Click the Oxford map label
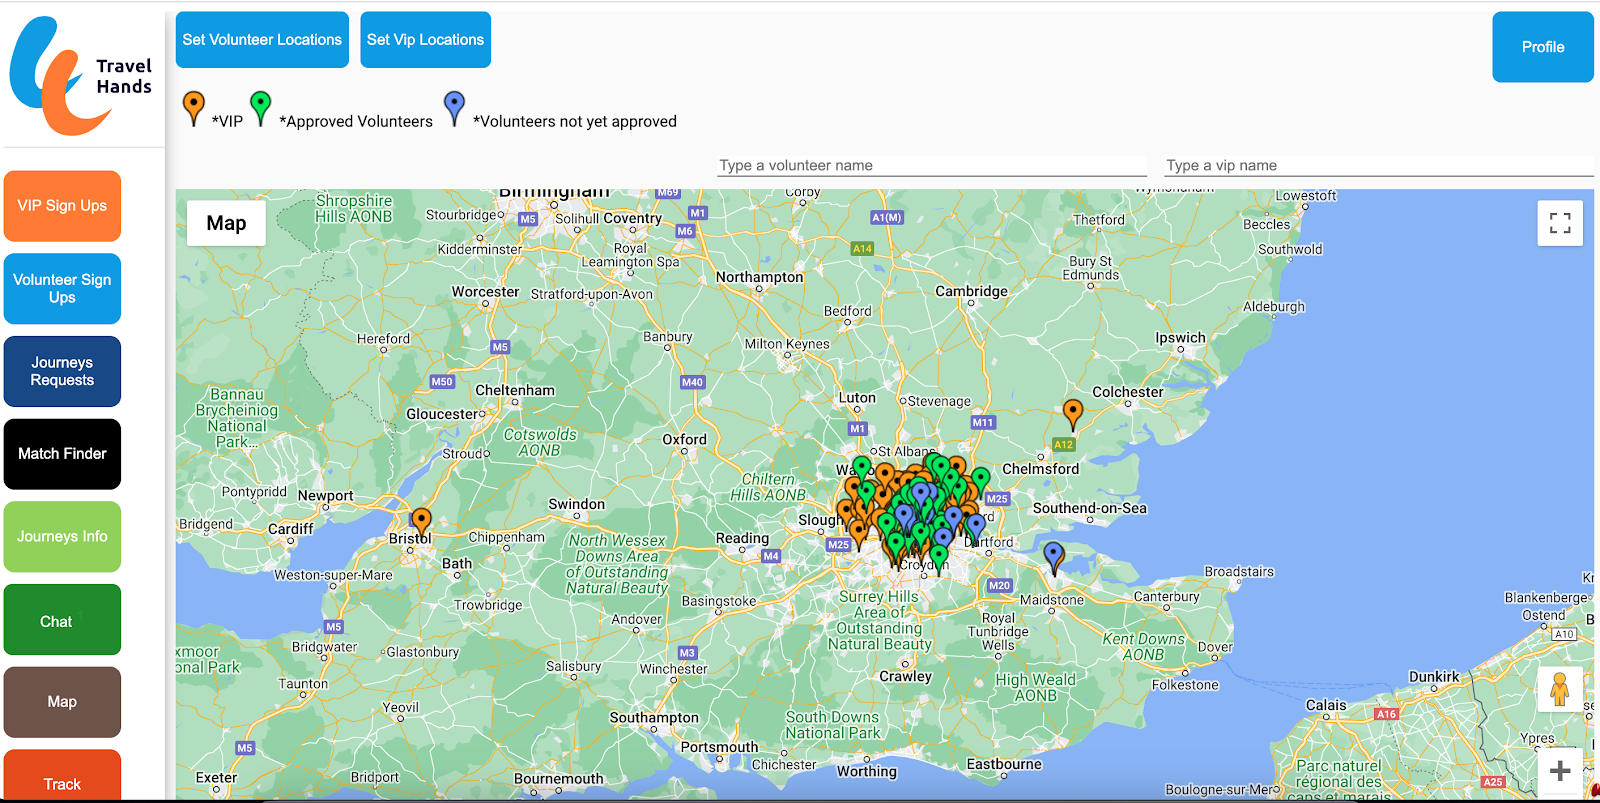Image resolution: width=1600 pixels, height=803 pixels. (x=684, y=439)
